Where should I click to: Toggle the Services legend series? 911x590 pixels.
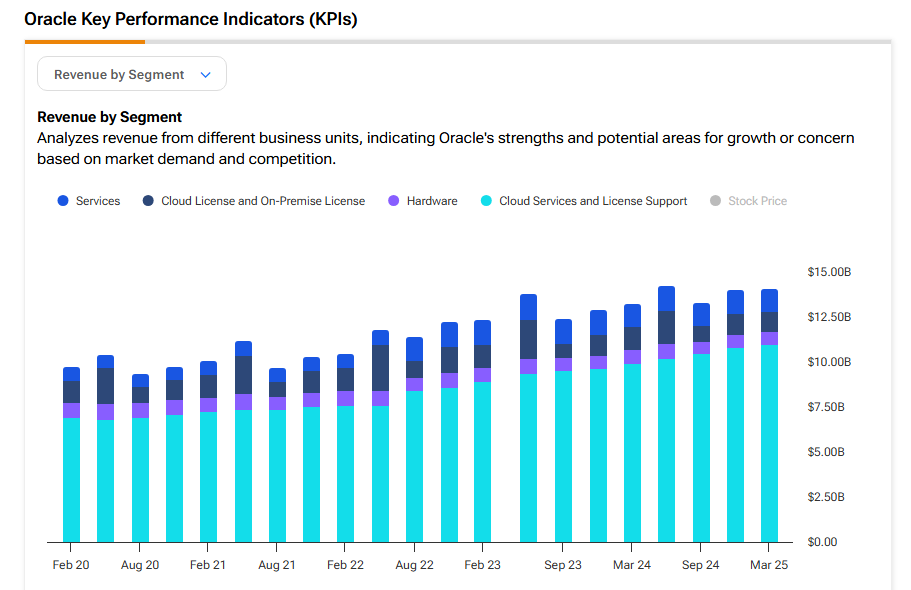(x=89, y=201)
